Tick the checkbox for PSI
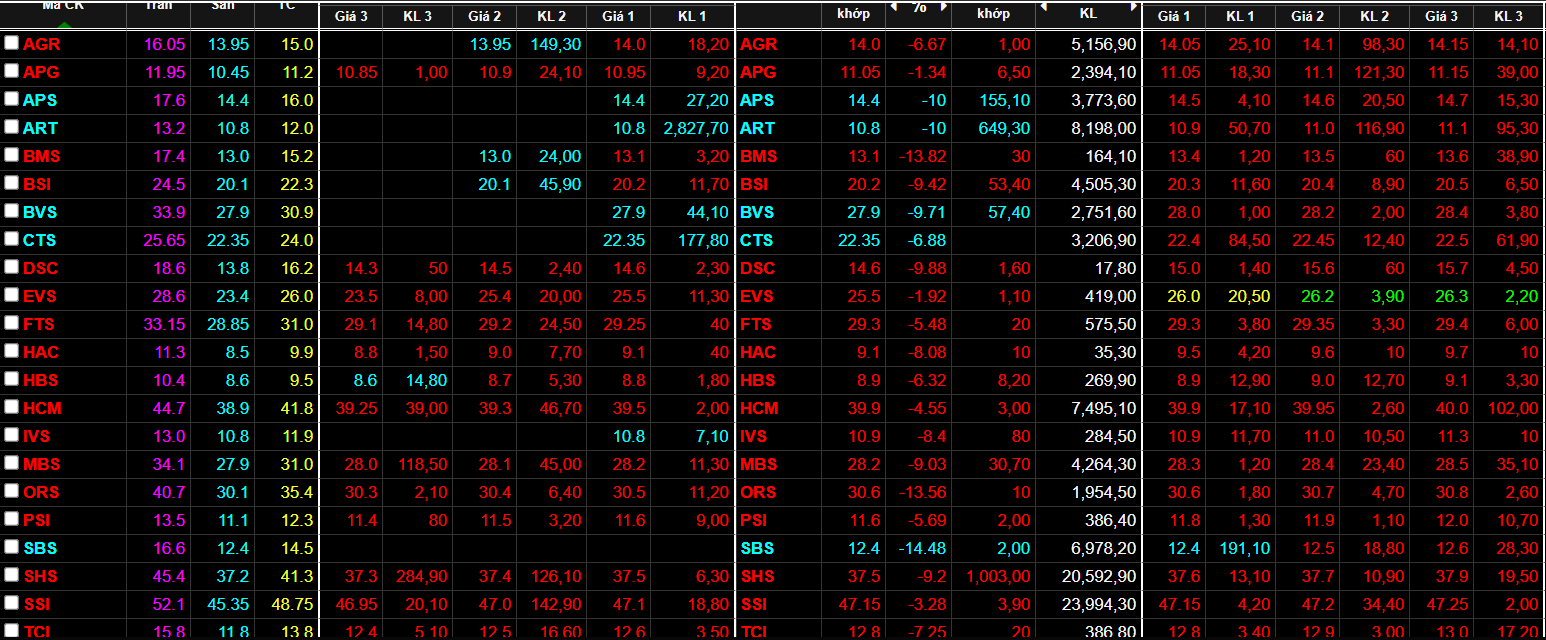The image size is (1546, 640). click(x=11, y=519)
